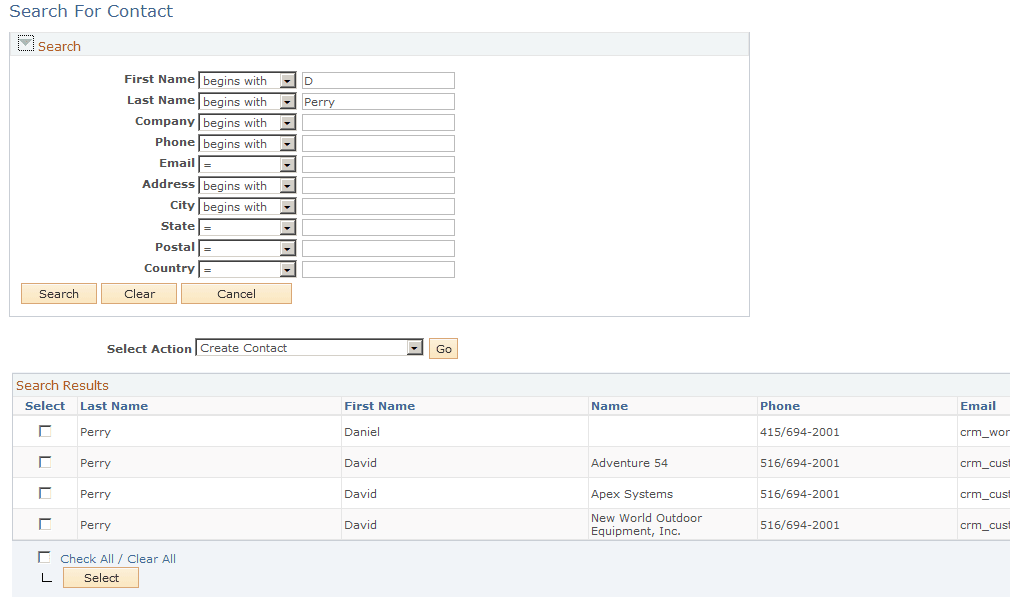
Task: Click Go next to Create Contact
Action: coord(443,347)
